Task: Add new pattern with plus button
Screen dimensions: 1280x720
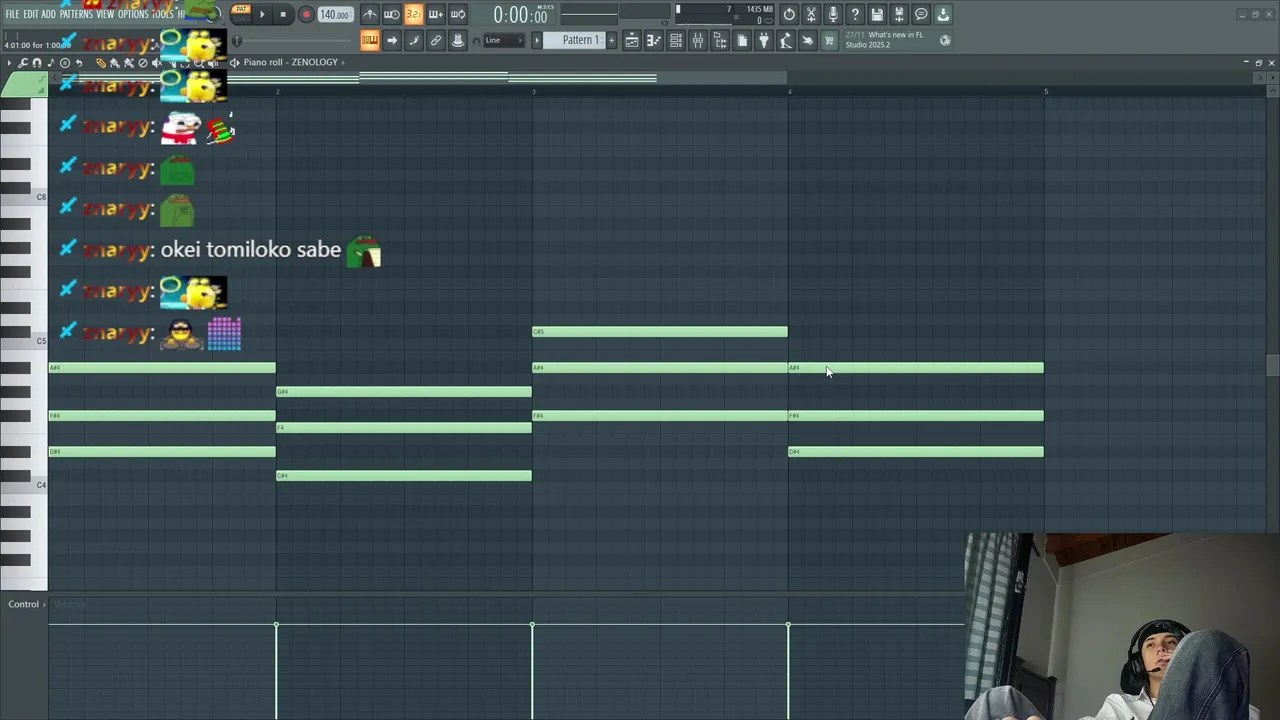Action: 611,40
